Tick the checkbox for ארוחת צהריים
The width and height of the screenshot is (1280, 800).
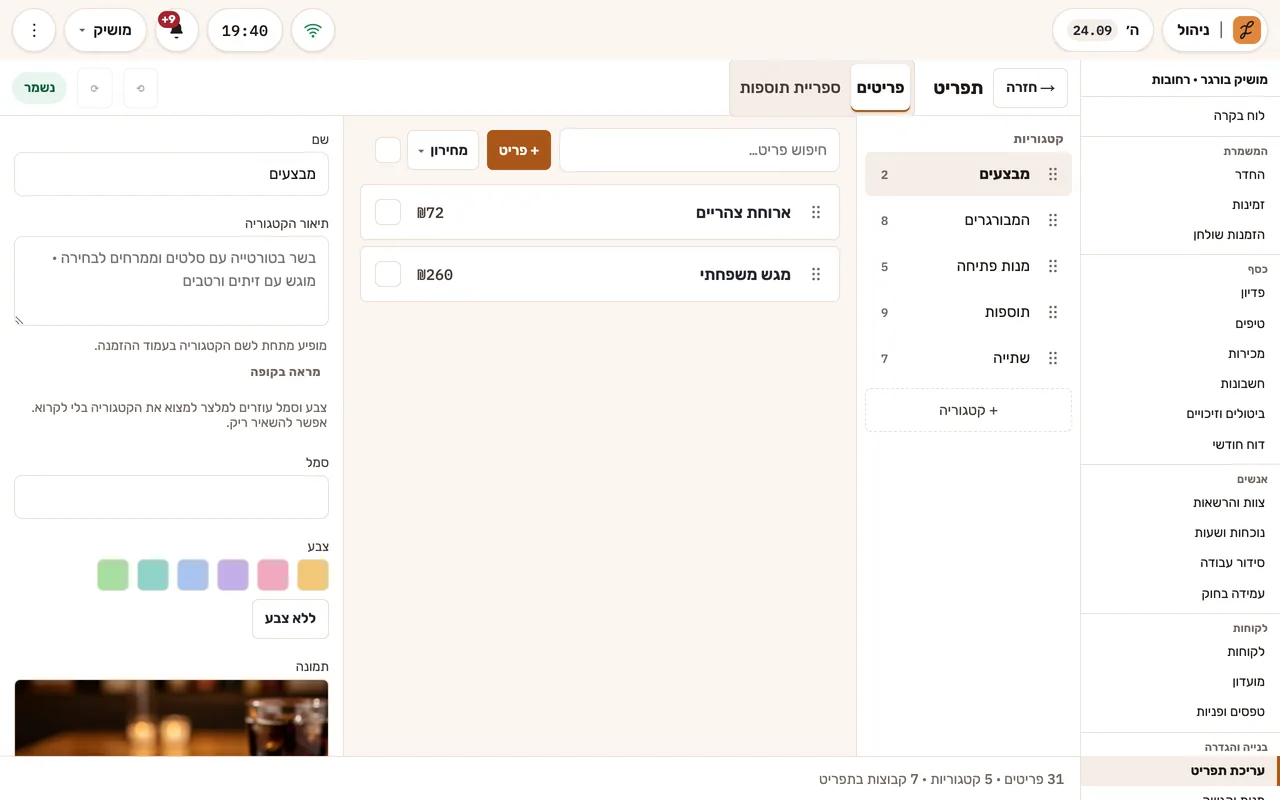tap(388, 212)
